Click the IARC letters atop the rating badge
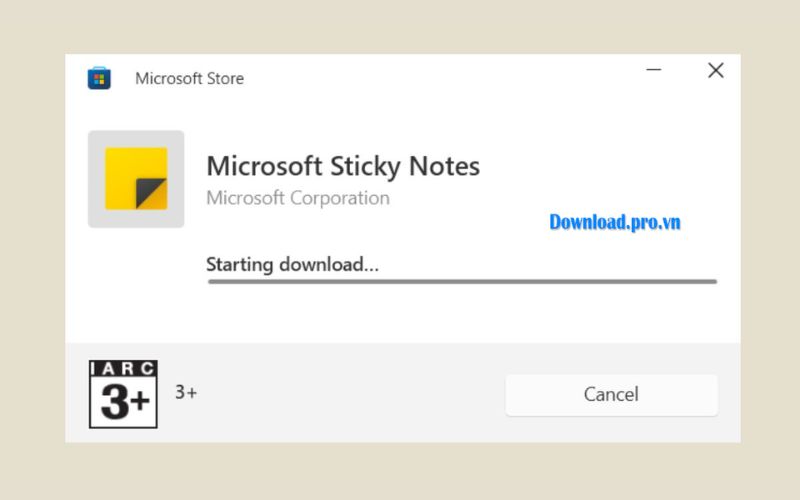This screenshot has height=500, width=800. [x=123, y=369]
